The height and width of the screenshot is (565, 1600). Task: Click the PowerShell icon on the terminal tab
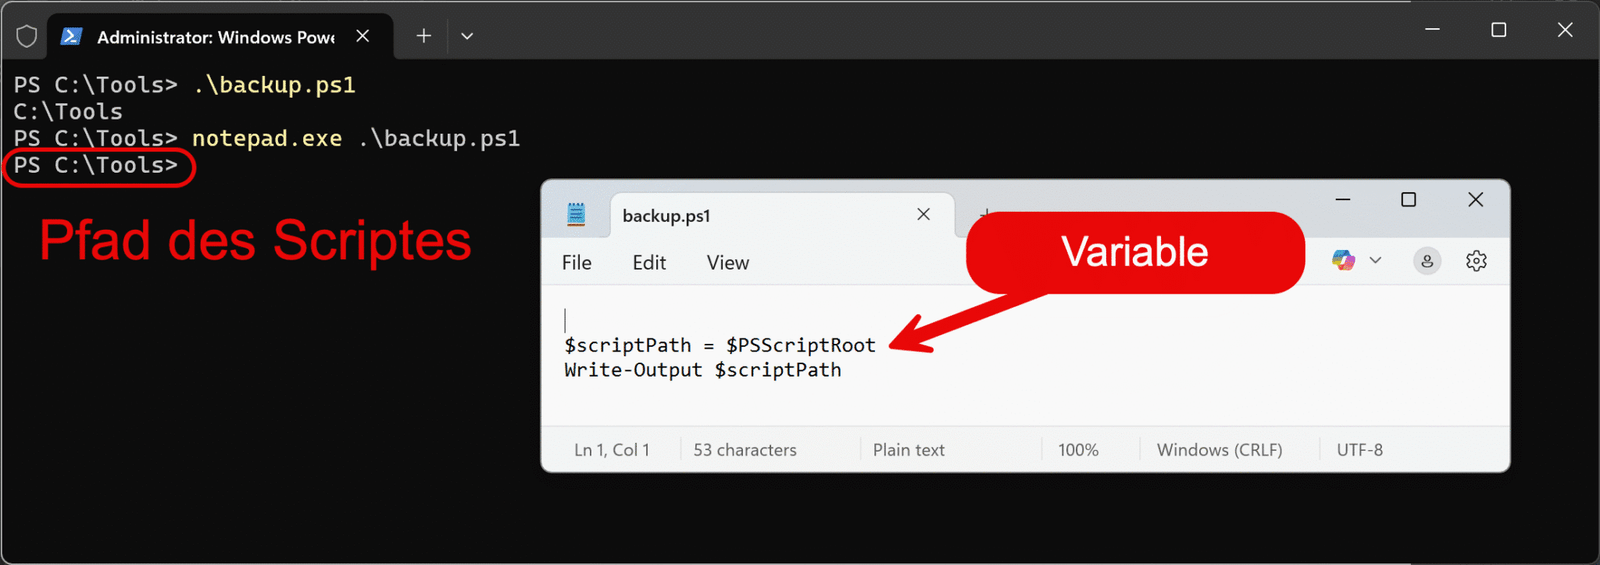71,37
